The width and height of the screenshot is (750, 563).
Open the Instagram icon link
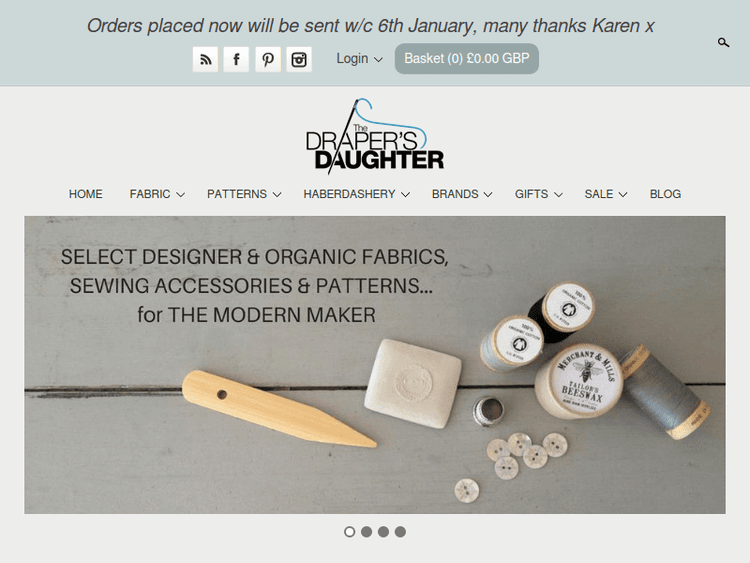pyautogui.click(x=299, y=59)
